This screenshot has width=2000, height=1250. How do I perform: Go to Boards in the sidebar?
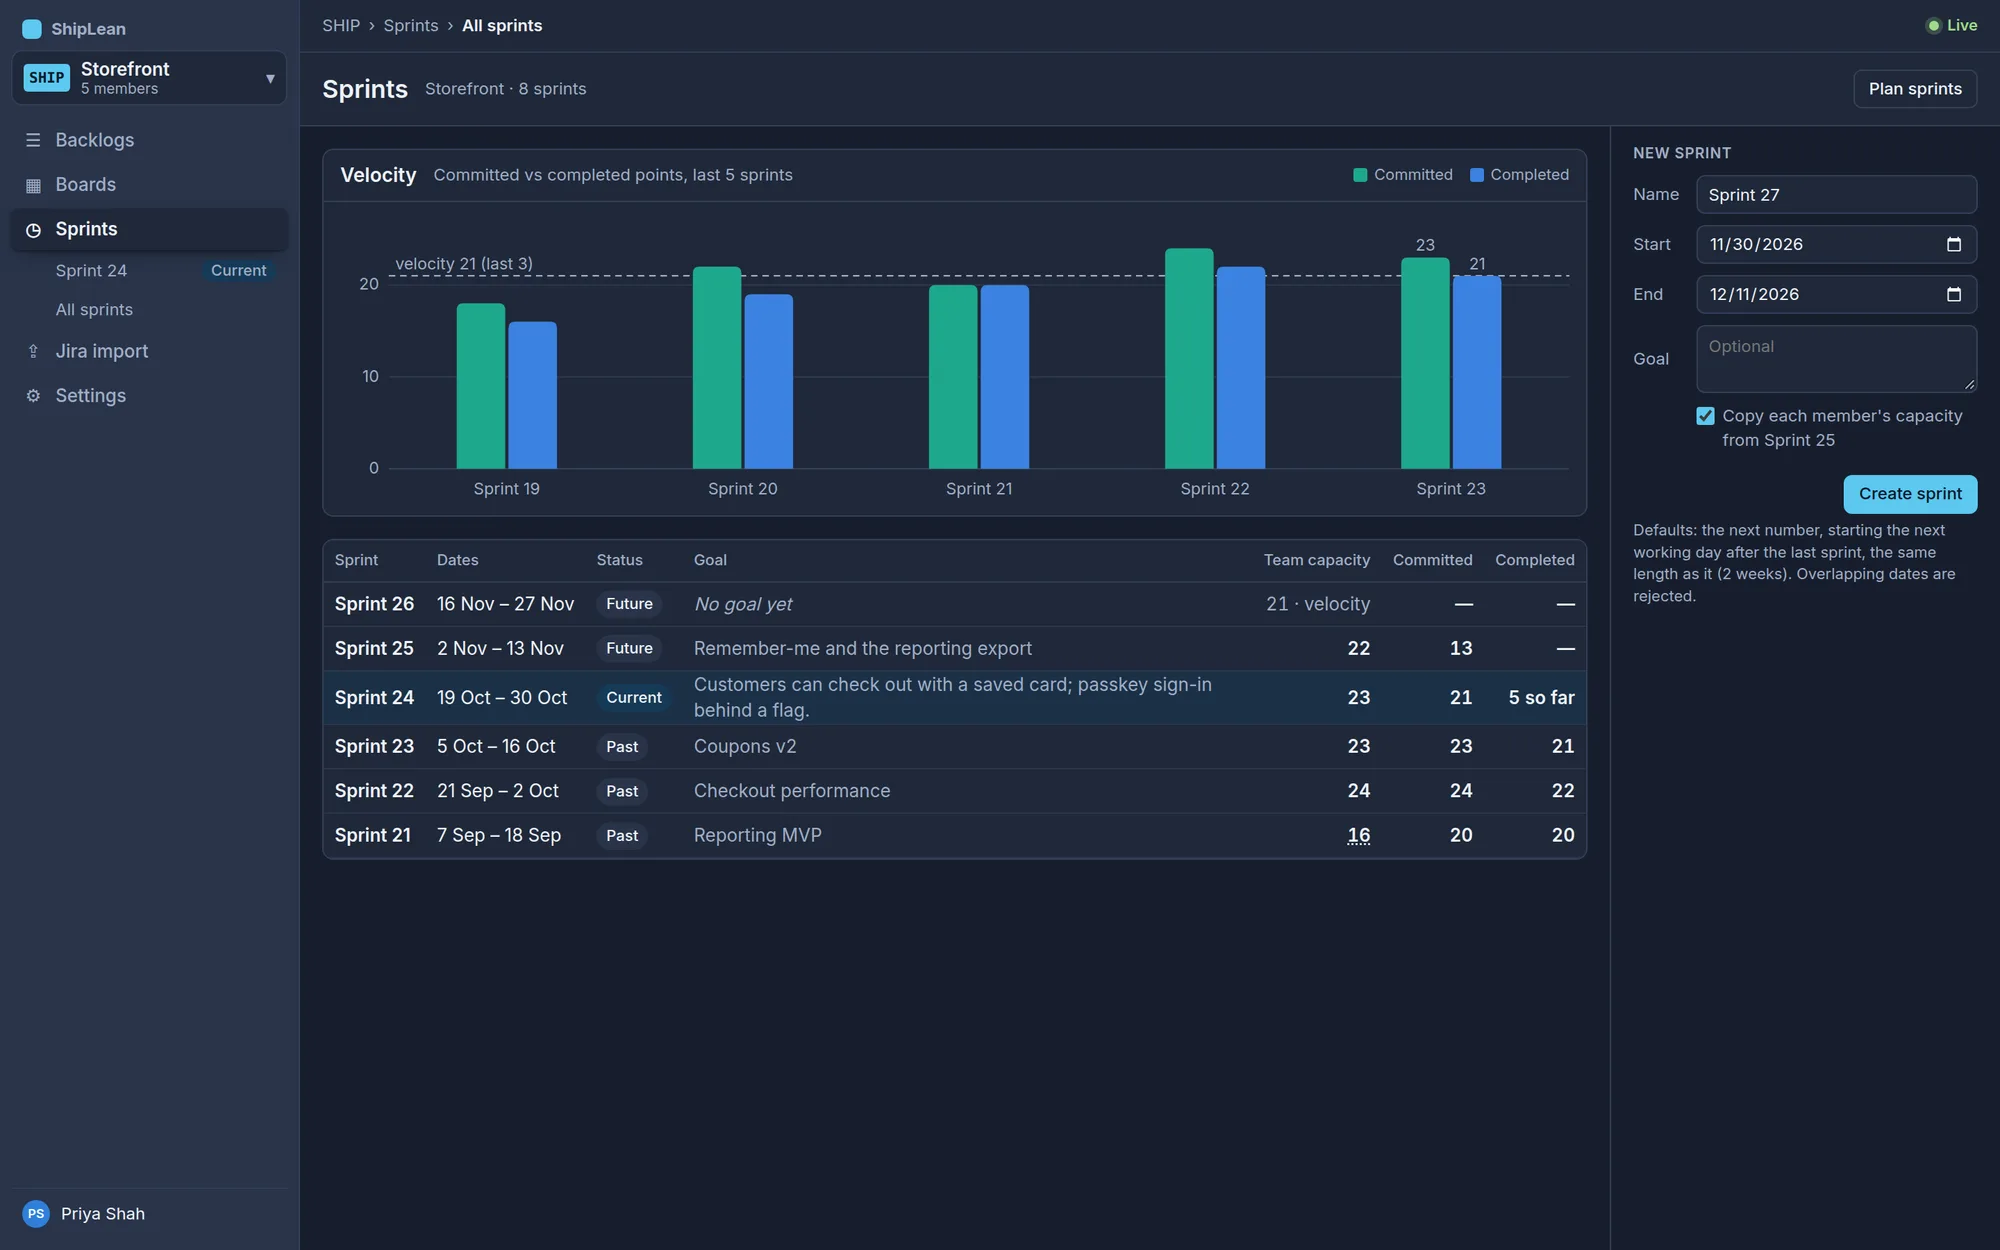click(149, 185)
